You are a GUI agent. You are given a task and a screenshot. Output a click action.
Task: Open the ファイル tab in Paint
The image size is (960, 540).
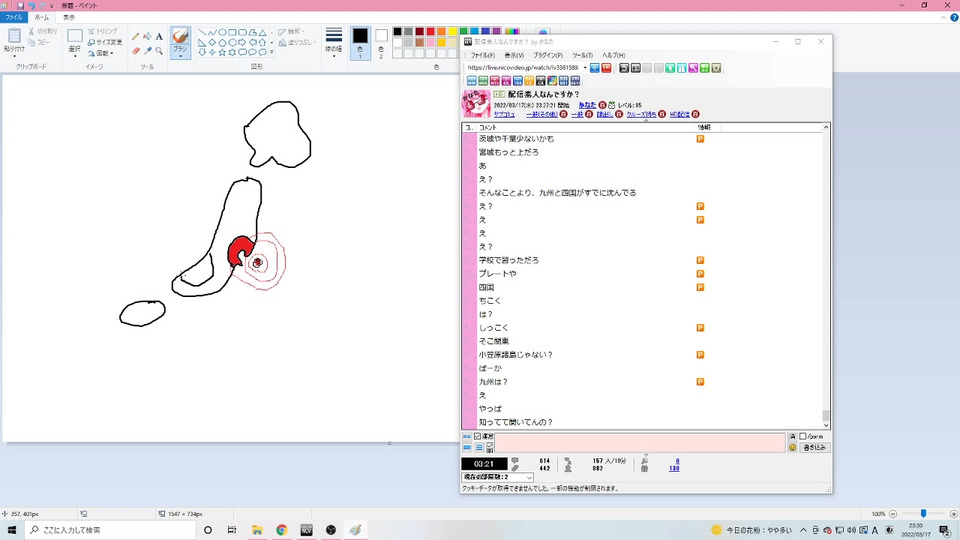[13, 17]
